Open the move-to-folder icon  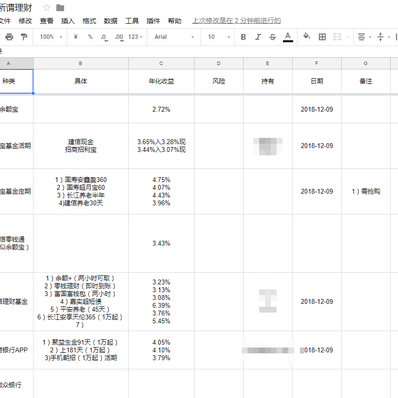(x=60, y=8)
